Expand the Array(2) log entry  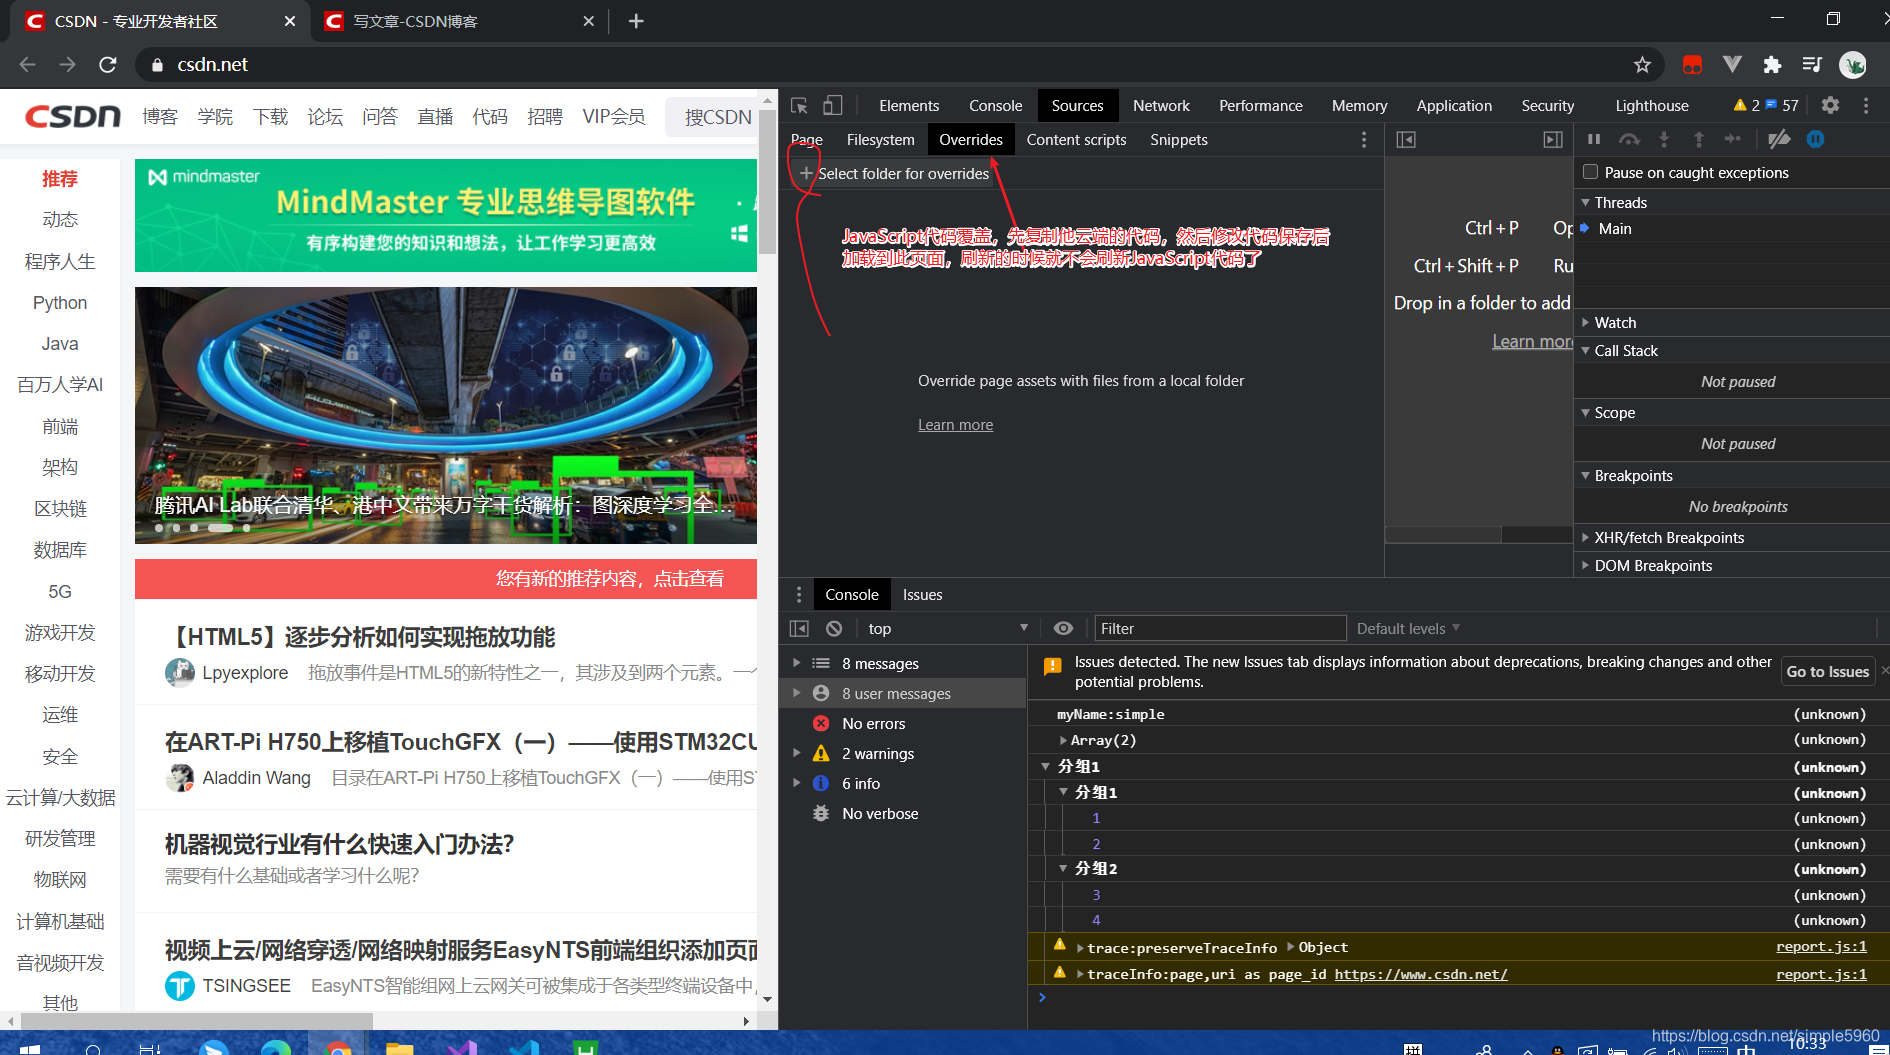(1063, 740)
